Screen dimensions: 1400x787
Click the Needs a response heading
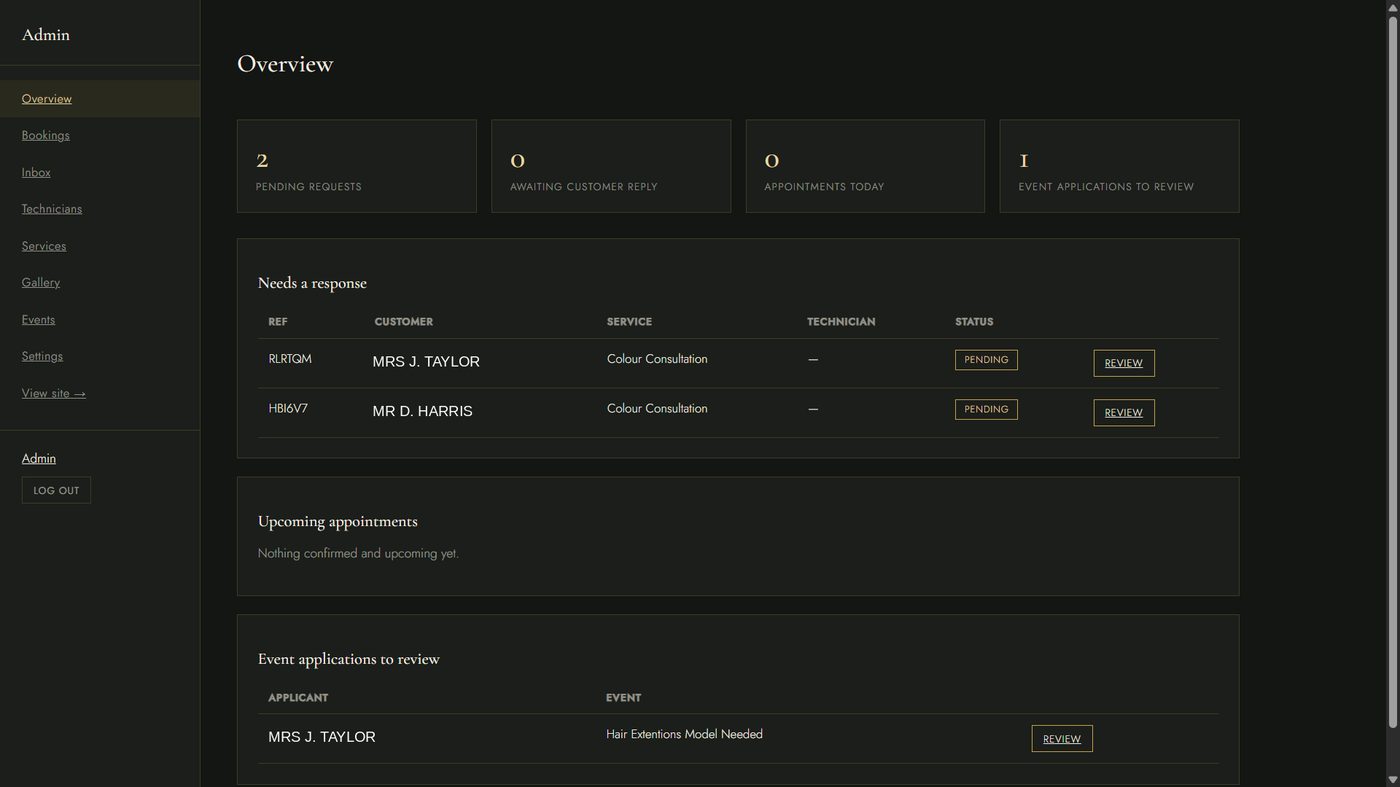pos(312,283)
